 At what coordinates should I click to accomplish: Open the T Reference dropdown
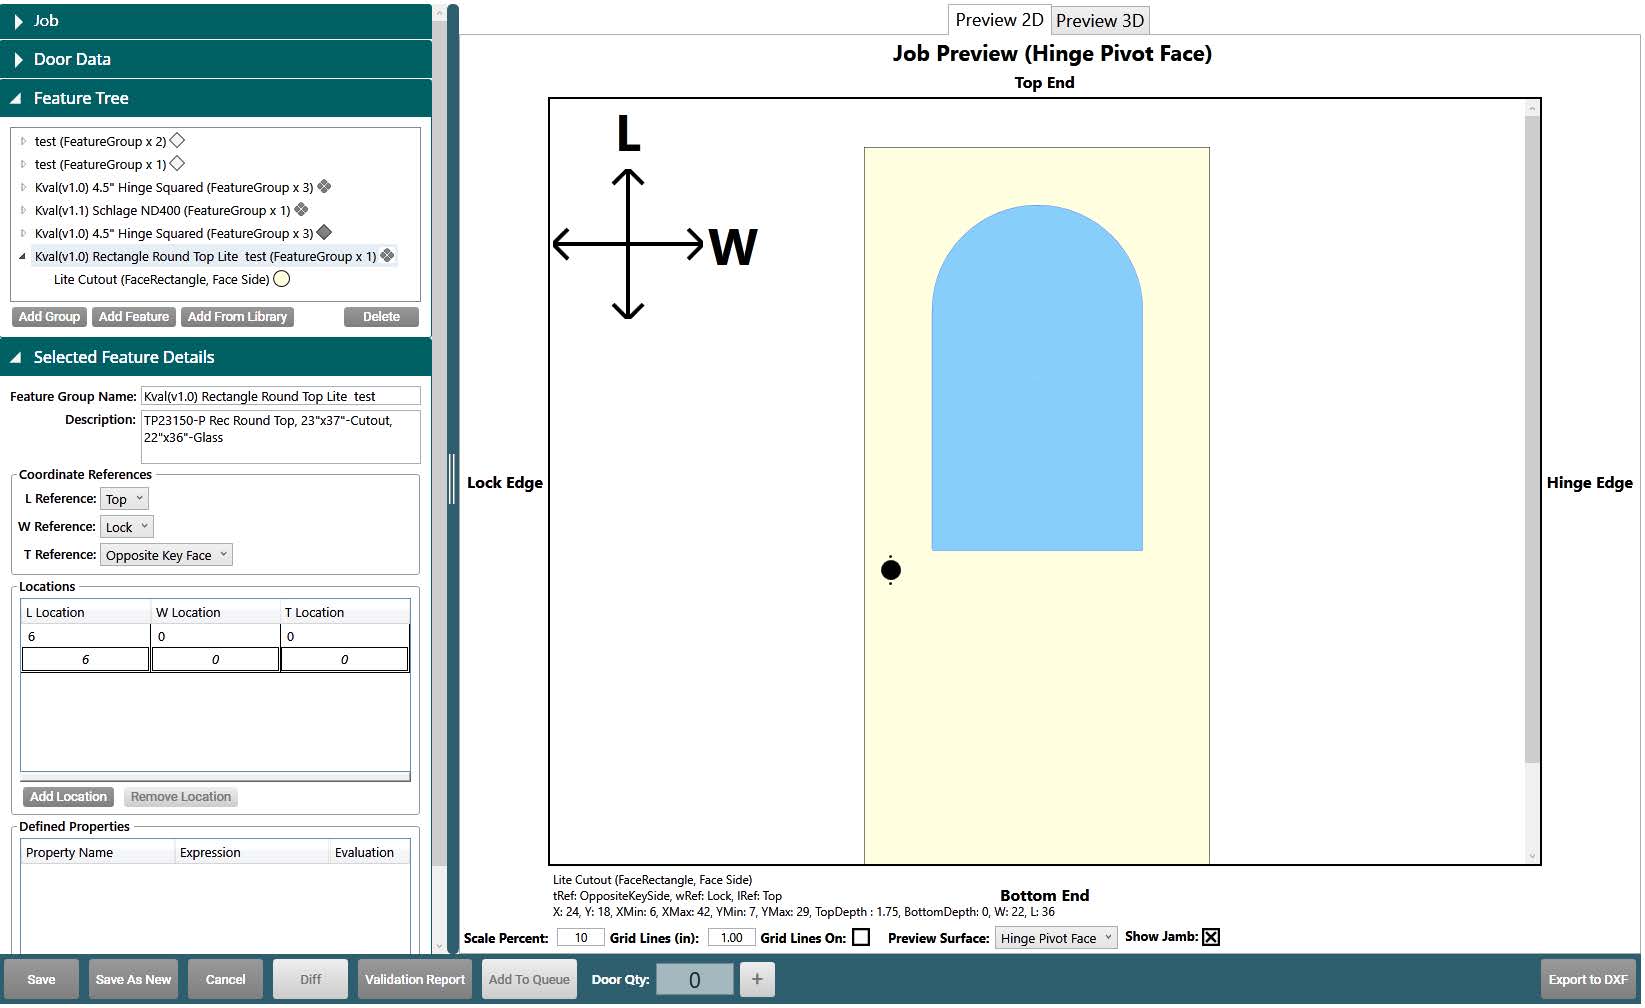(167, 555)
